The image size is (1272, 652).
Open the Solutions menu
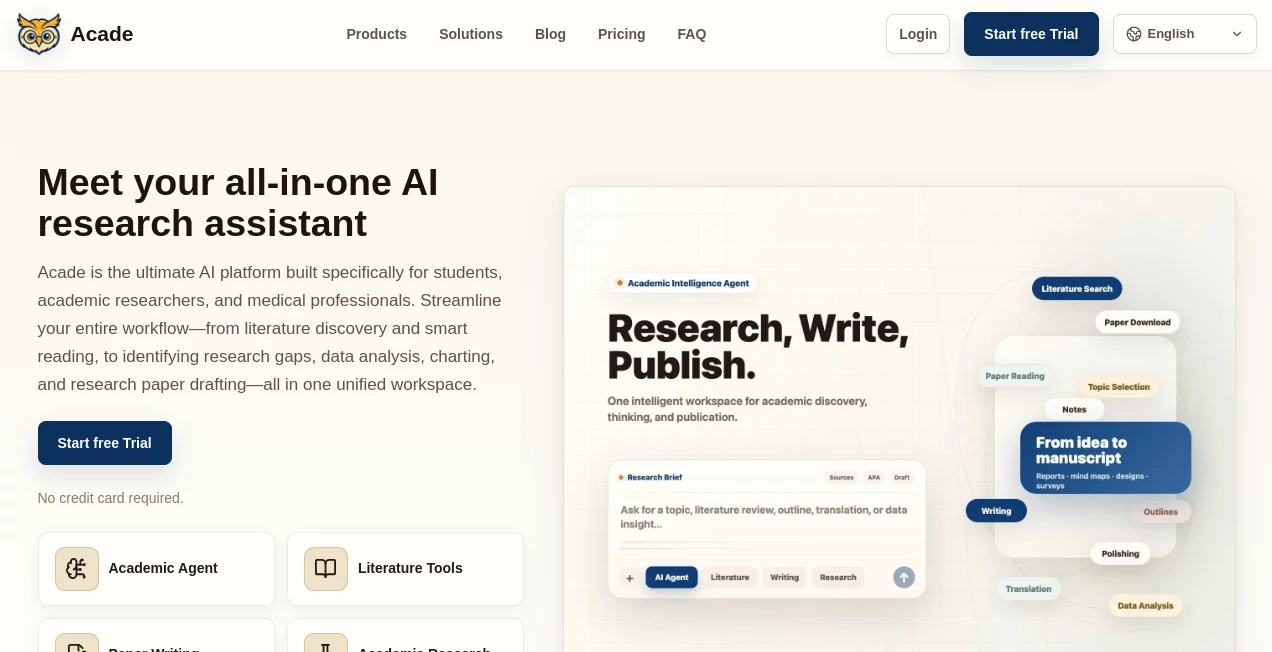[x=471, y=34]
